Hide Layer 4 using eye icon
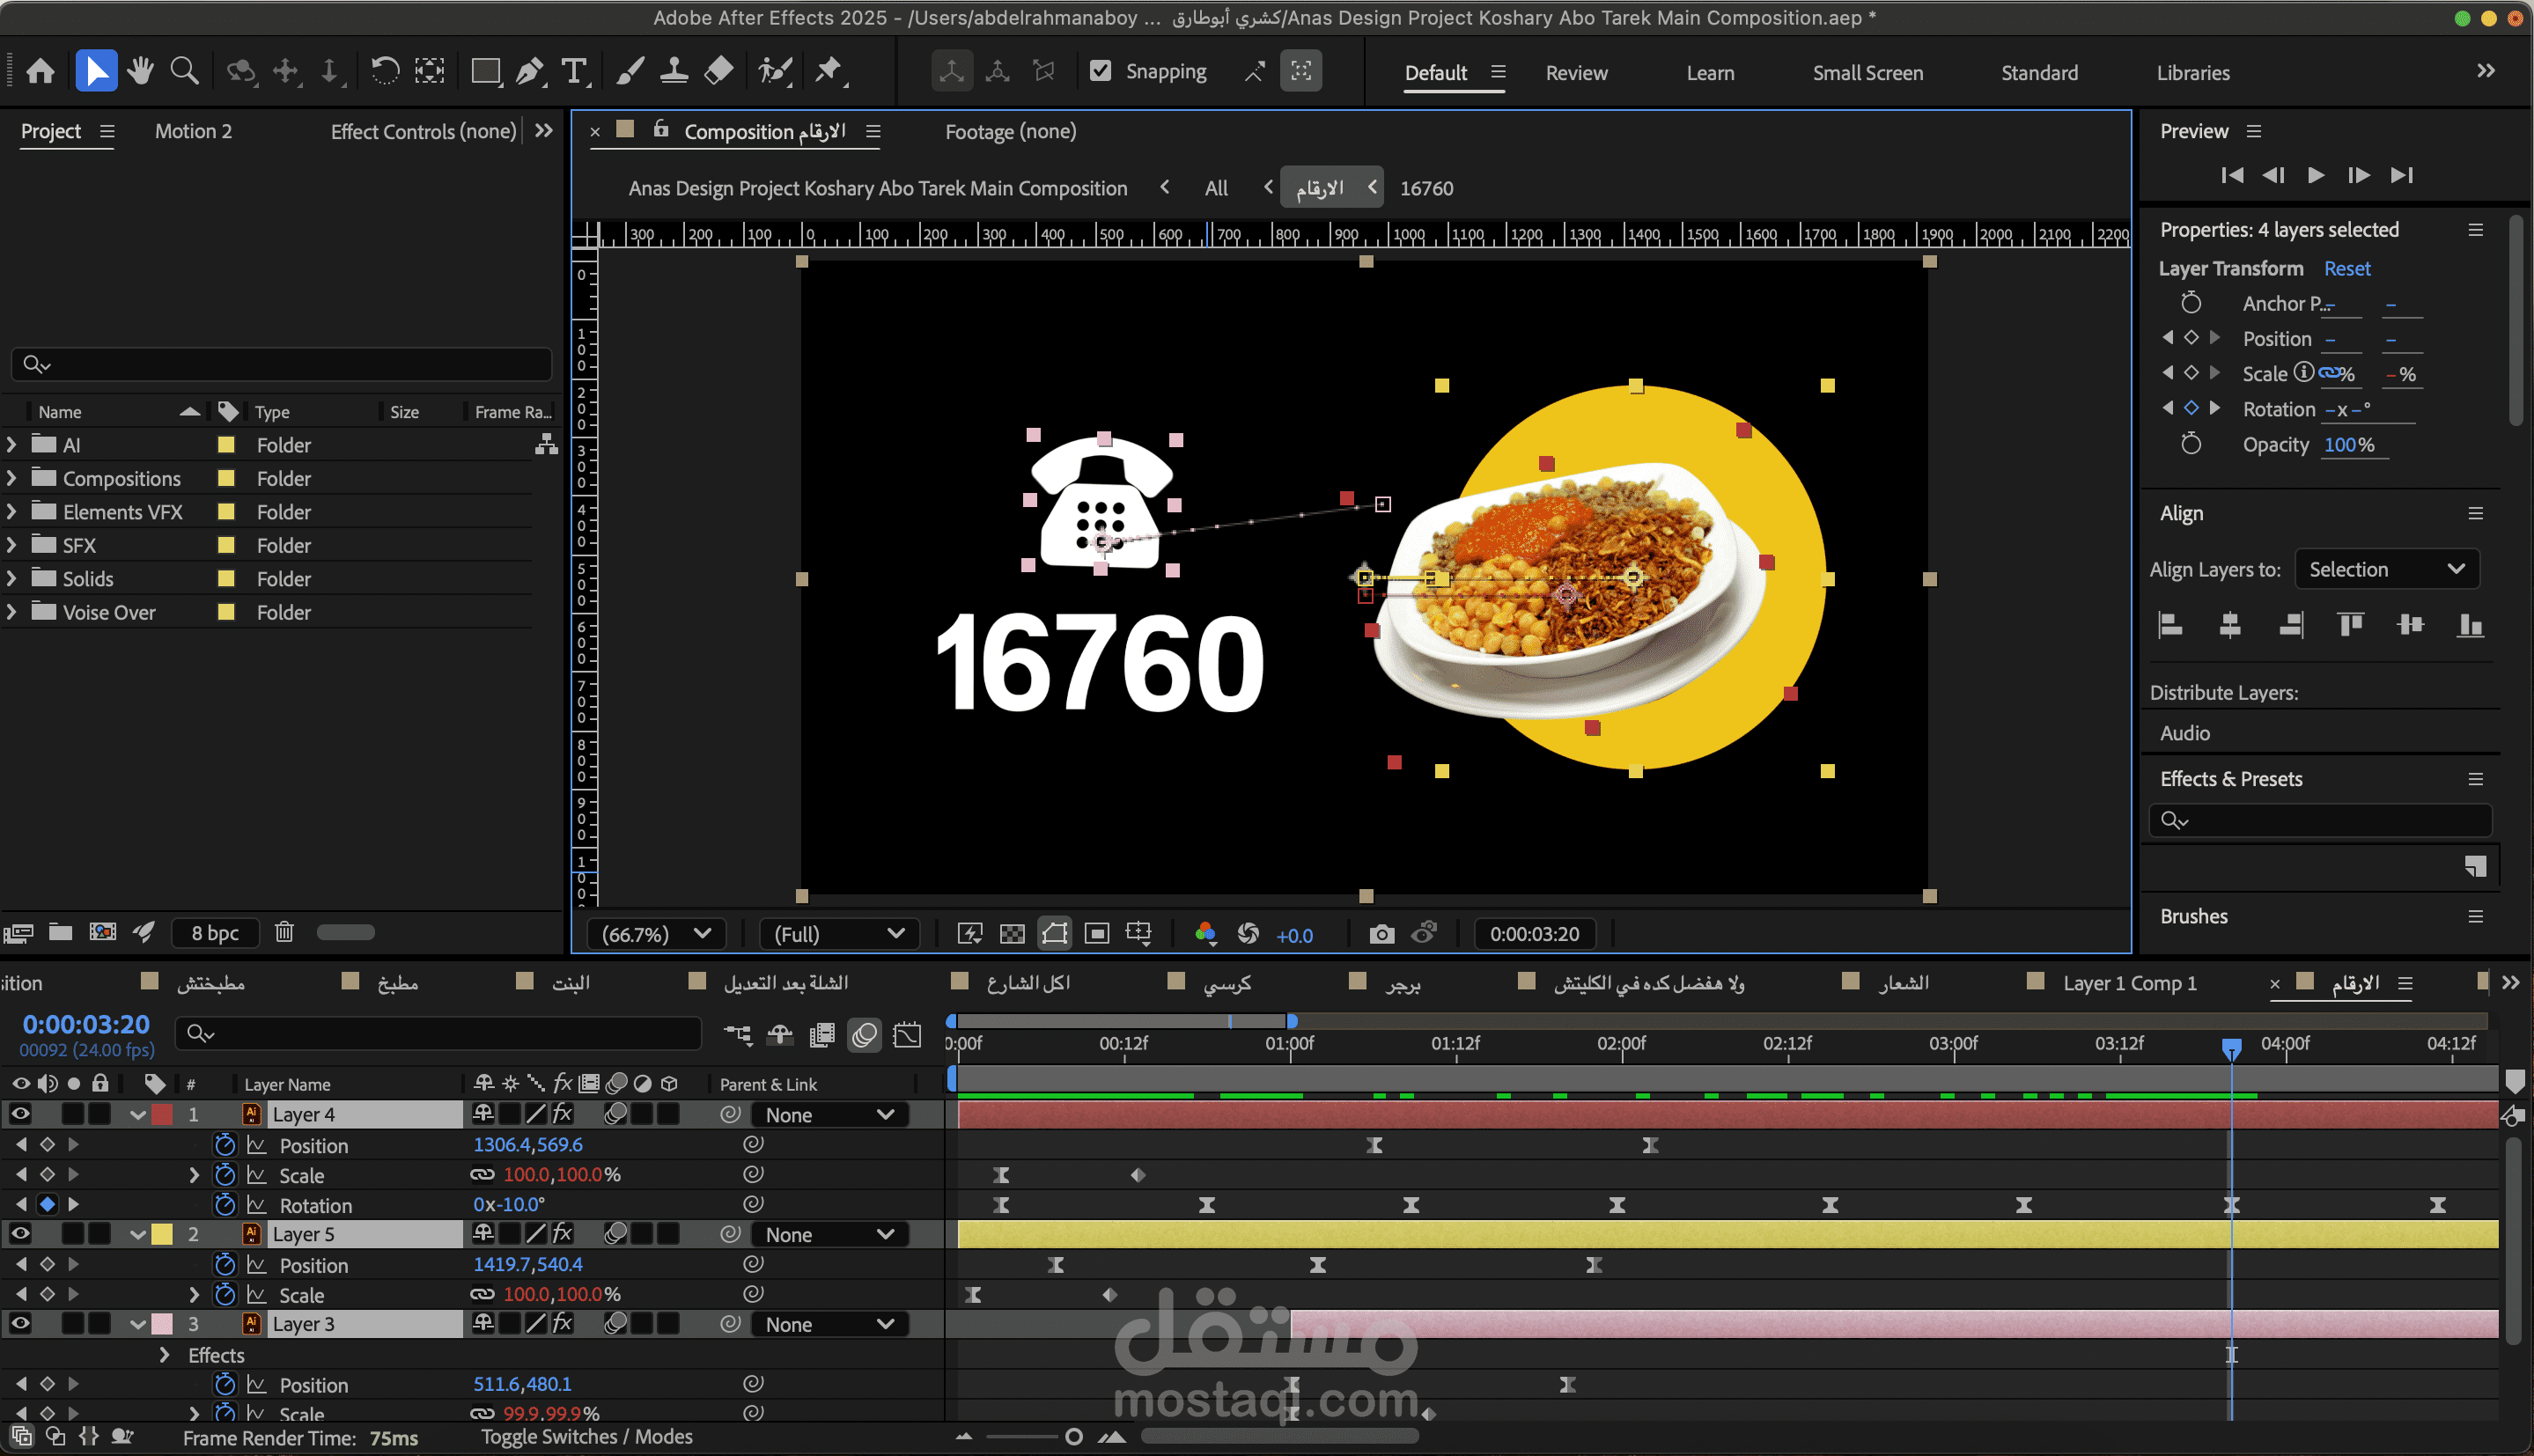Viewport: 2534px width, 1456px height. pos(20,1114)
